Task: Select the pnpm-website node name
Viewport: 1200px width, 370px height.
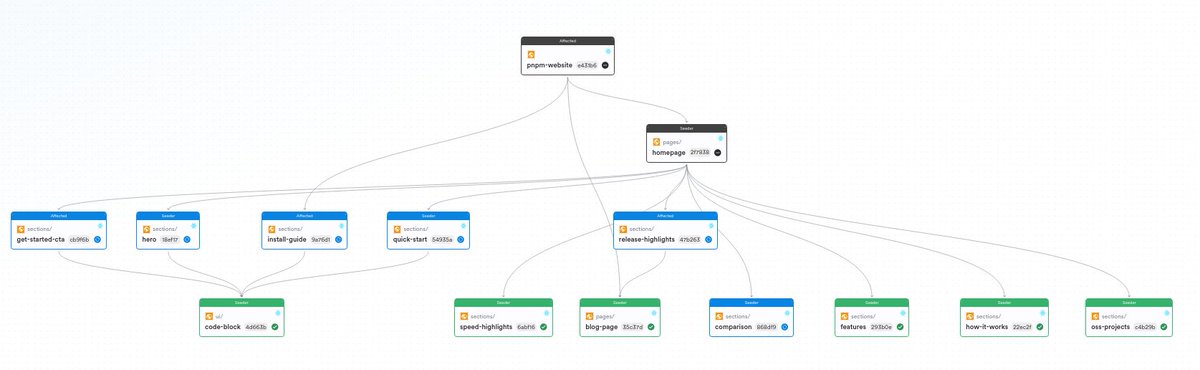Action: pyautogui.click(x=550, y=65)
